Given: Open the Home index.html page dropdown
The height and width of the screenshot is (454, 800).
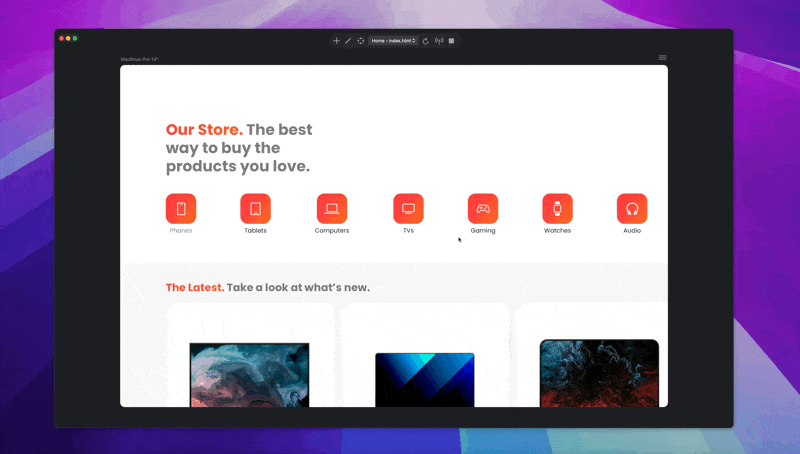Looking at the screenshot, I should pos(393,41).
